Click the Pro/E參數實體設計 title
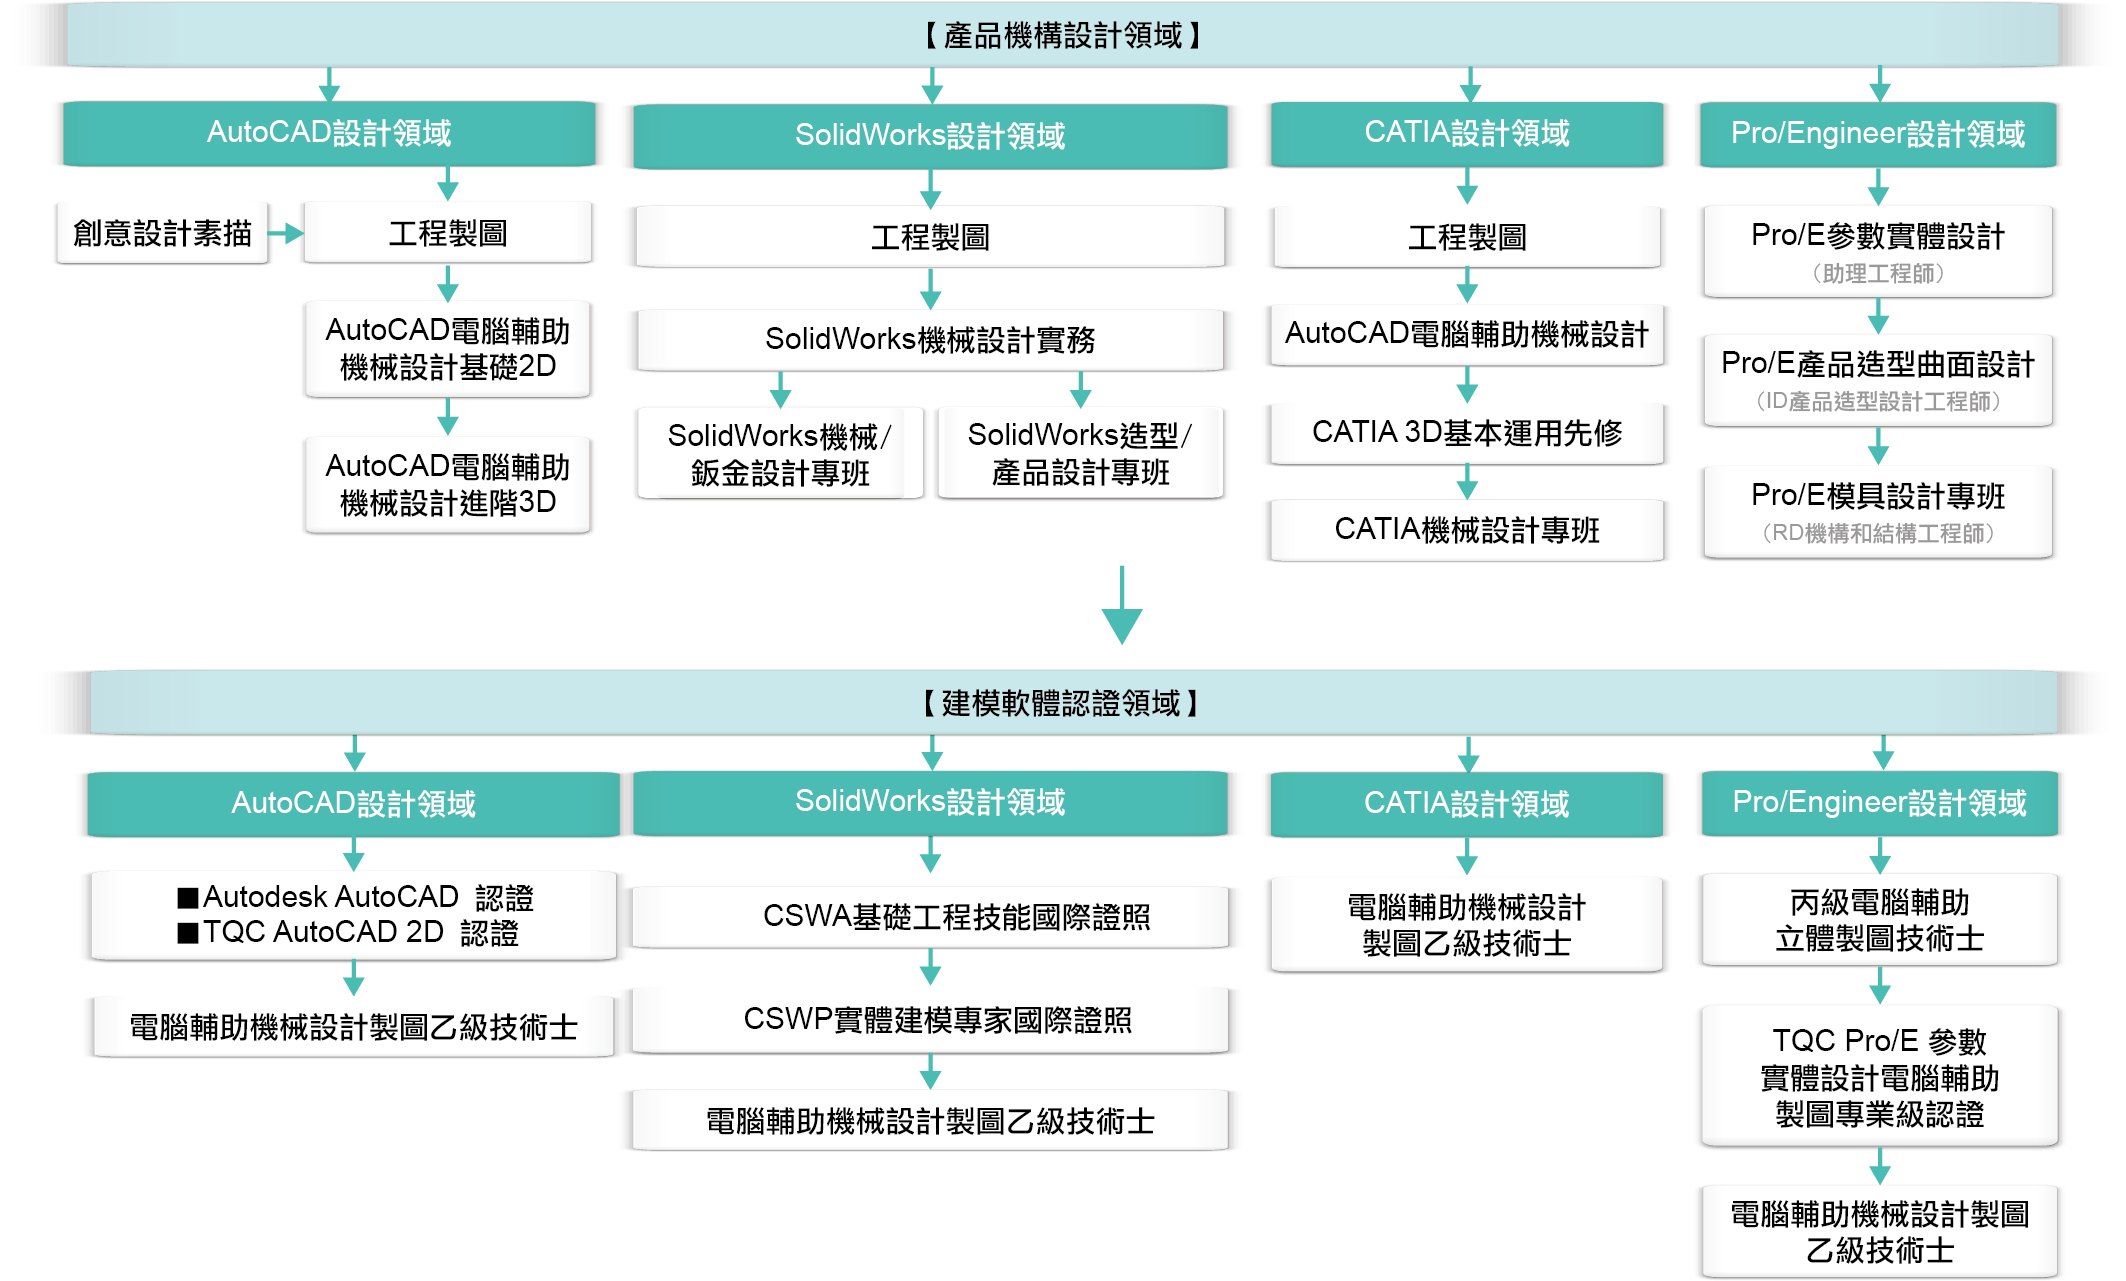 click(x=1878, y=236)
